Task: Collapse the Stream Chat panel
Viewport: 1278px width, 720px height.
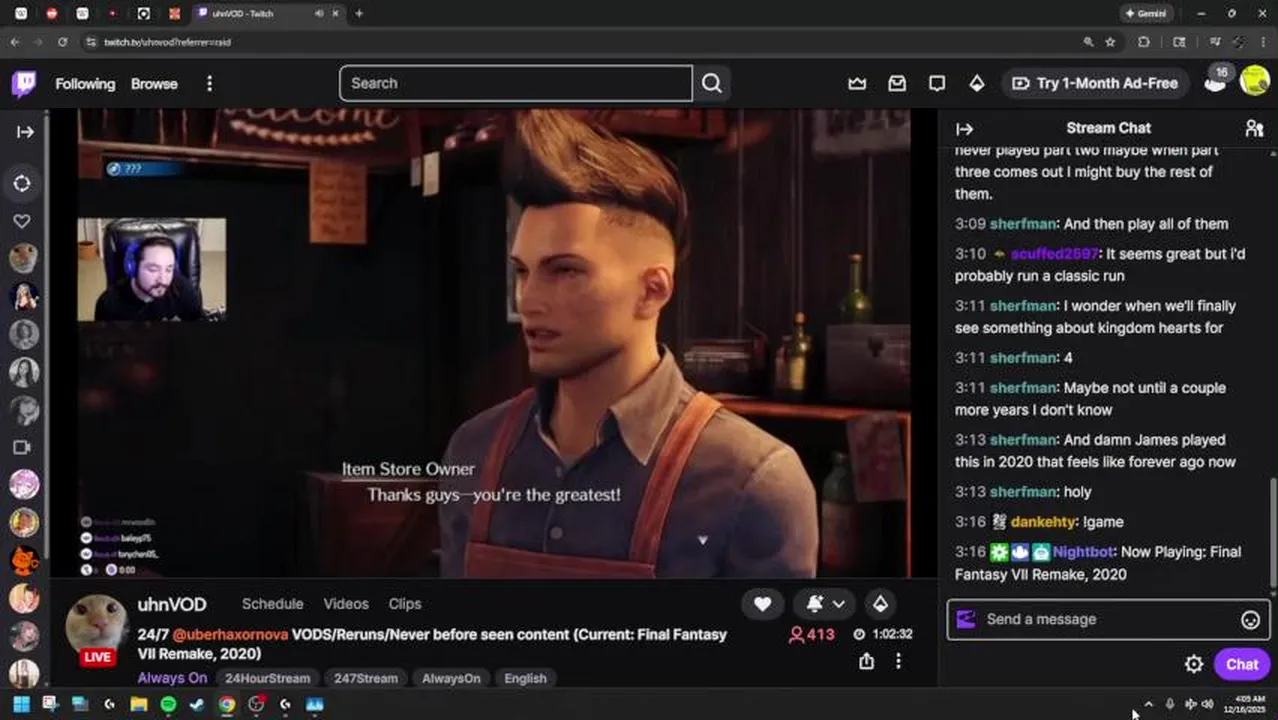Action: pyautogui.click(x=964, y=129)
